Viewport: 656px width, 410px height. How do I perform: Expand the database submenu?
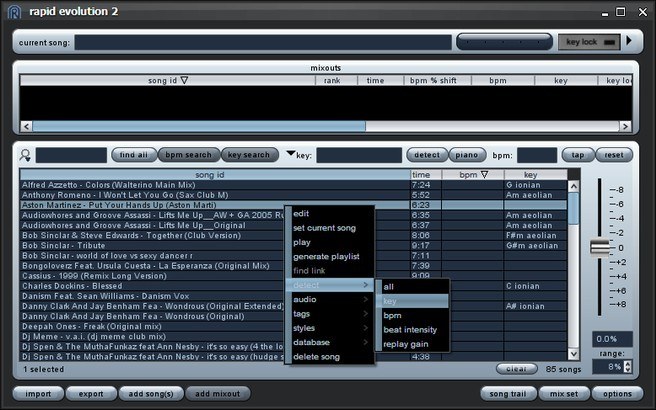(x=330, y=342)
